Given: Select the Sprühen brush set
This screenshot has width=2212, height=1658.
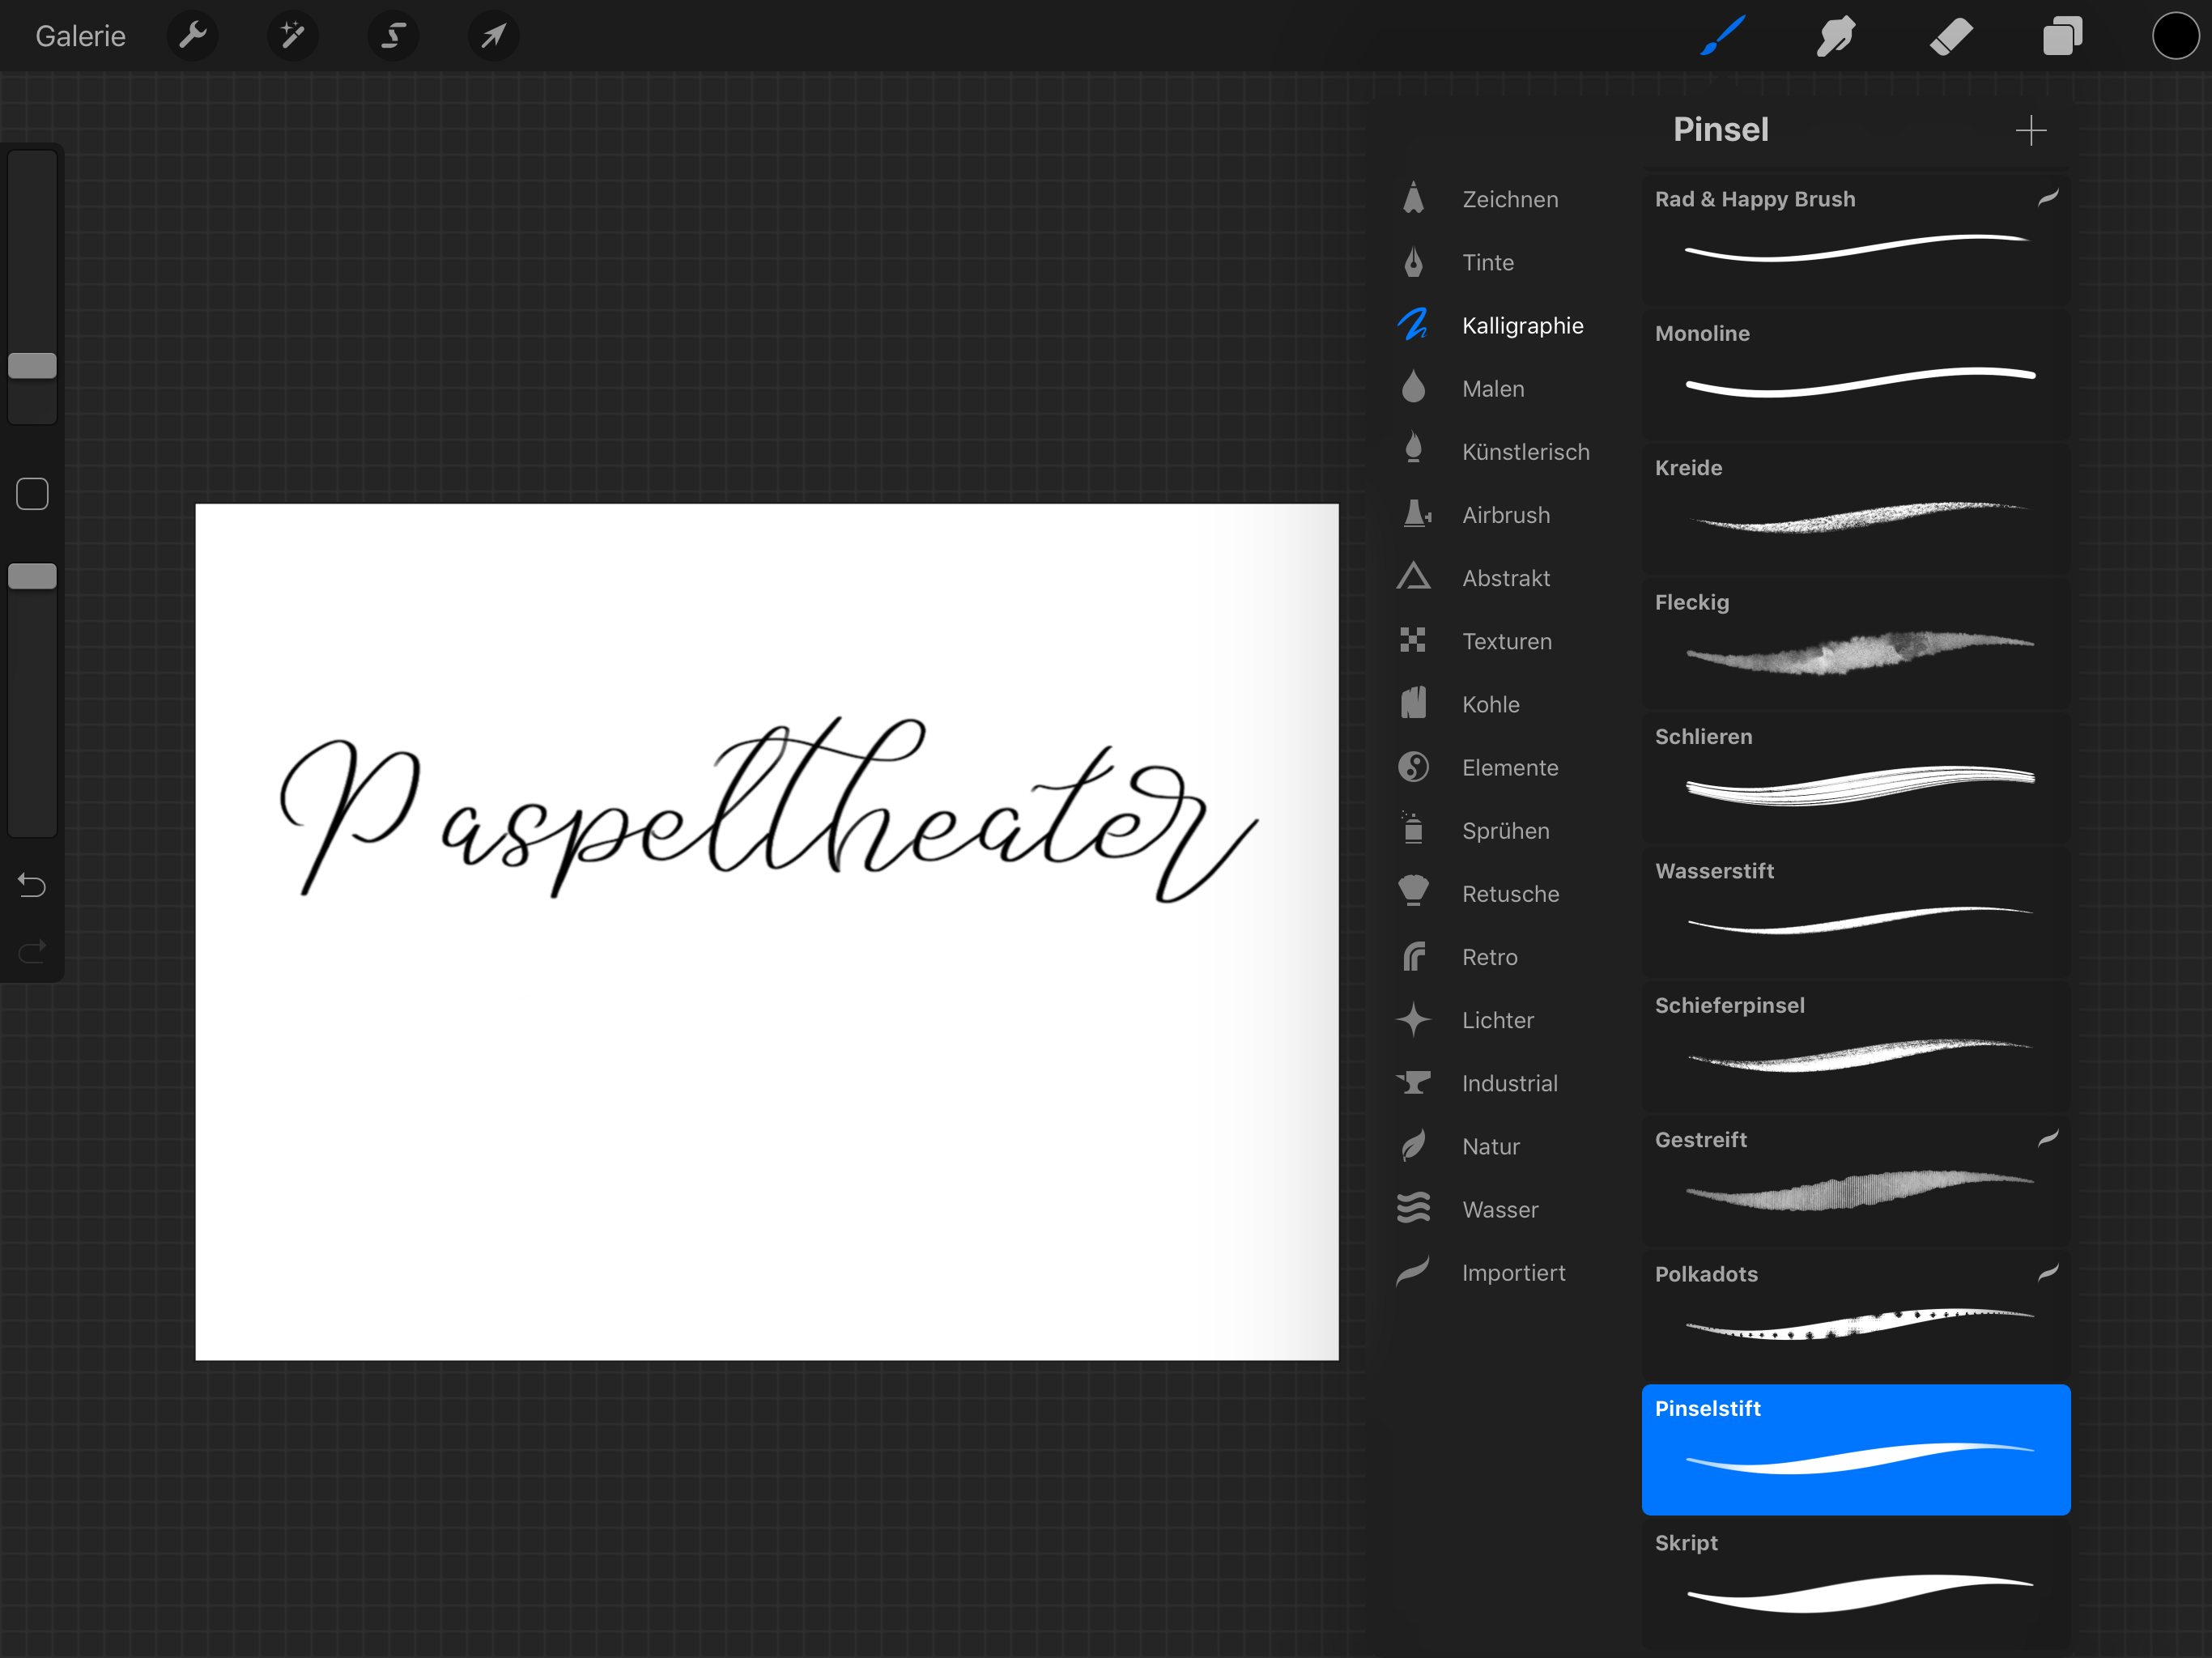Looking at the screenshot, I should point(1505,830).
